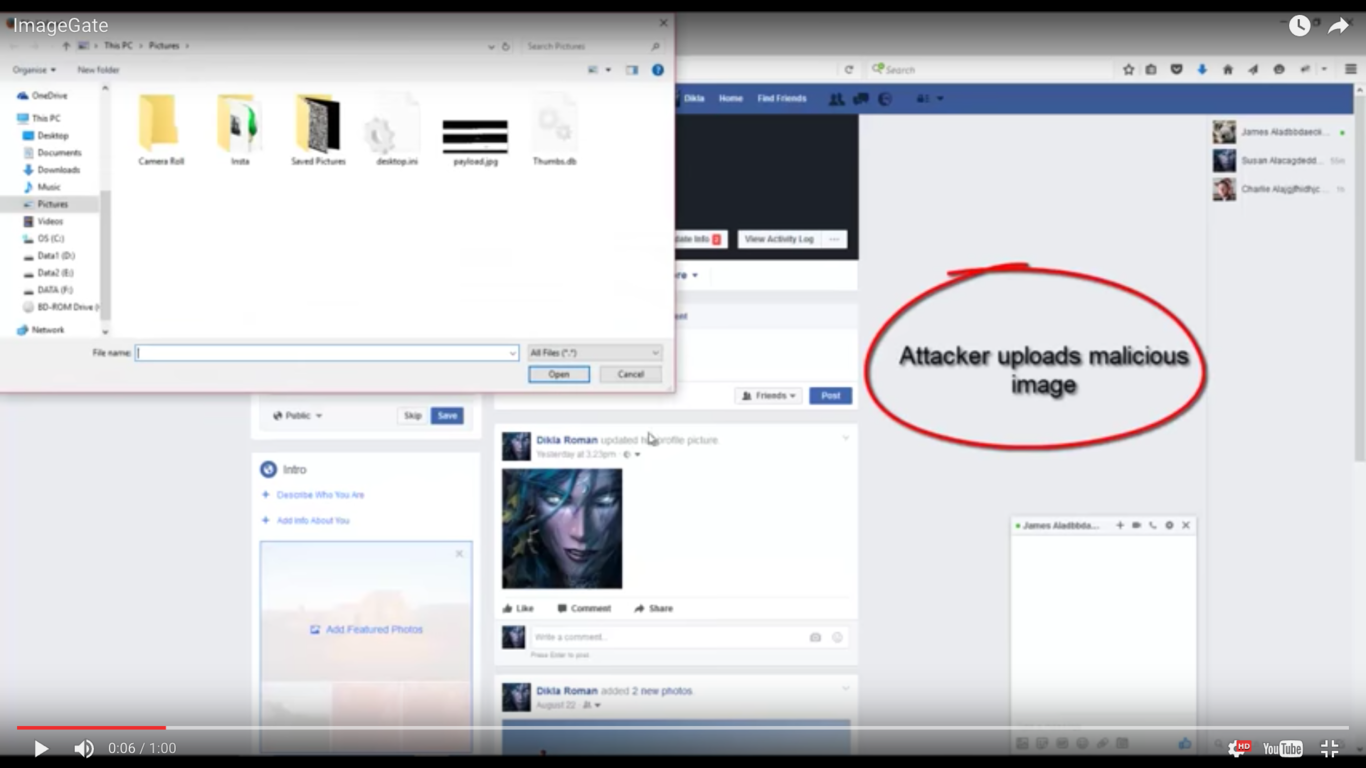Go up one folder in file dialog
Screen dimensions: 1366x768
point(66,46)
